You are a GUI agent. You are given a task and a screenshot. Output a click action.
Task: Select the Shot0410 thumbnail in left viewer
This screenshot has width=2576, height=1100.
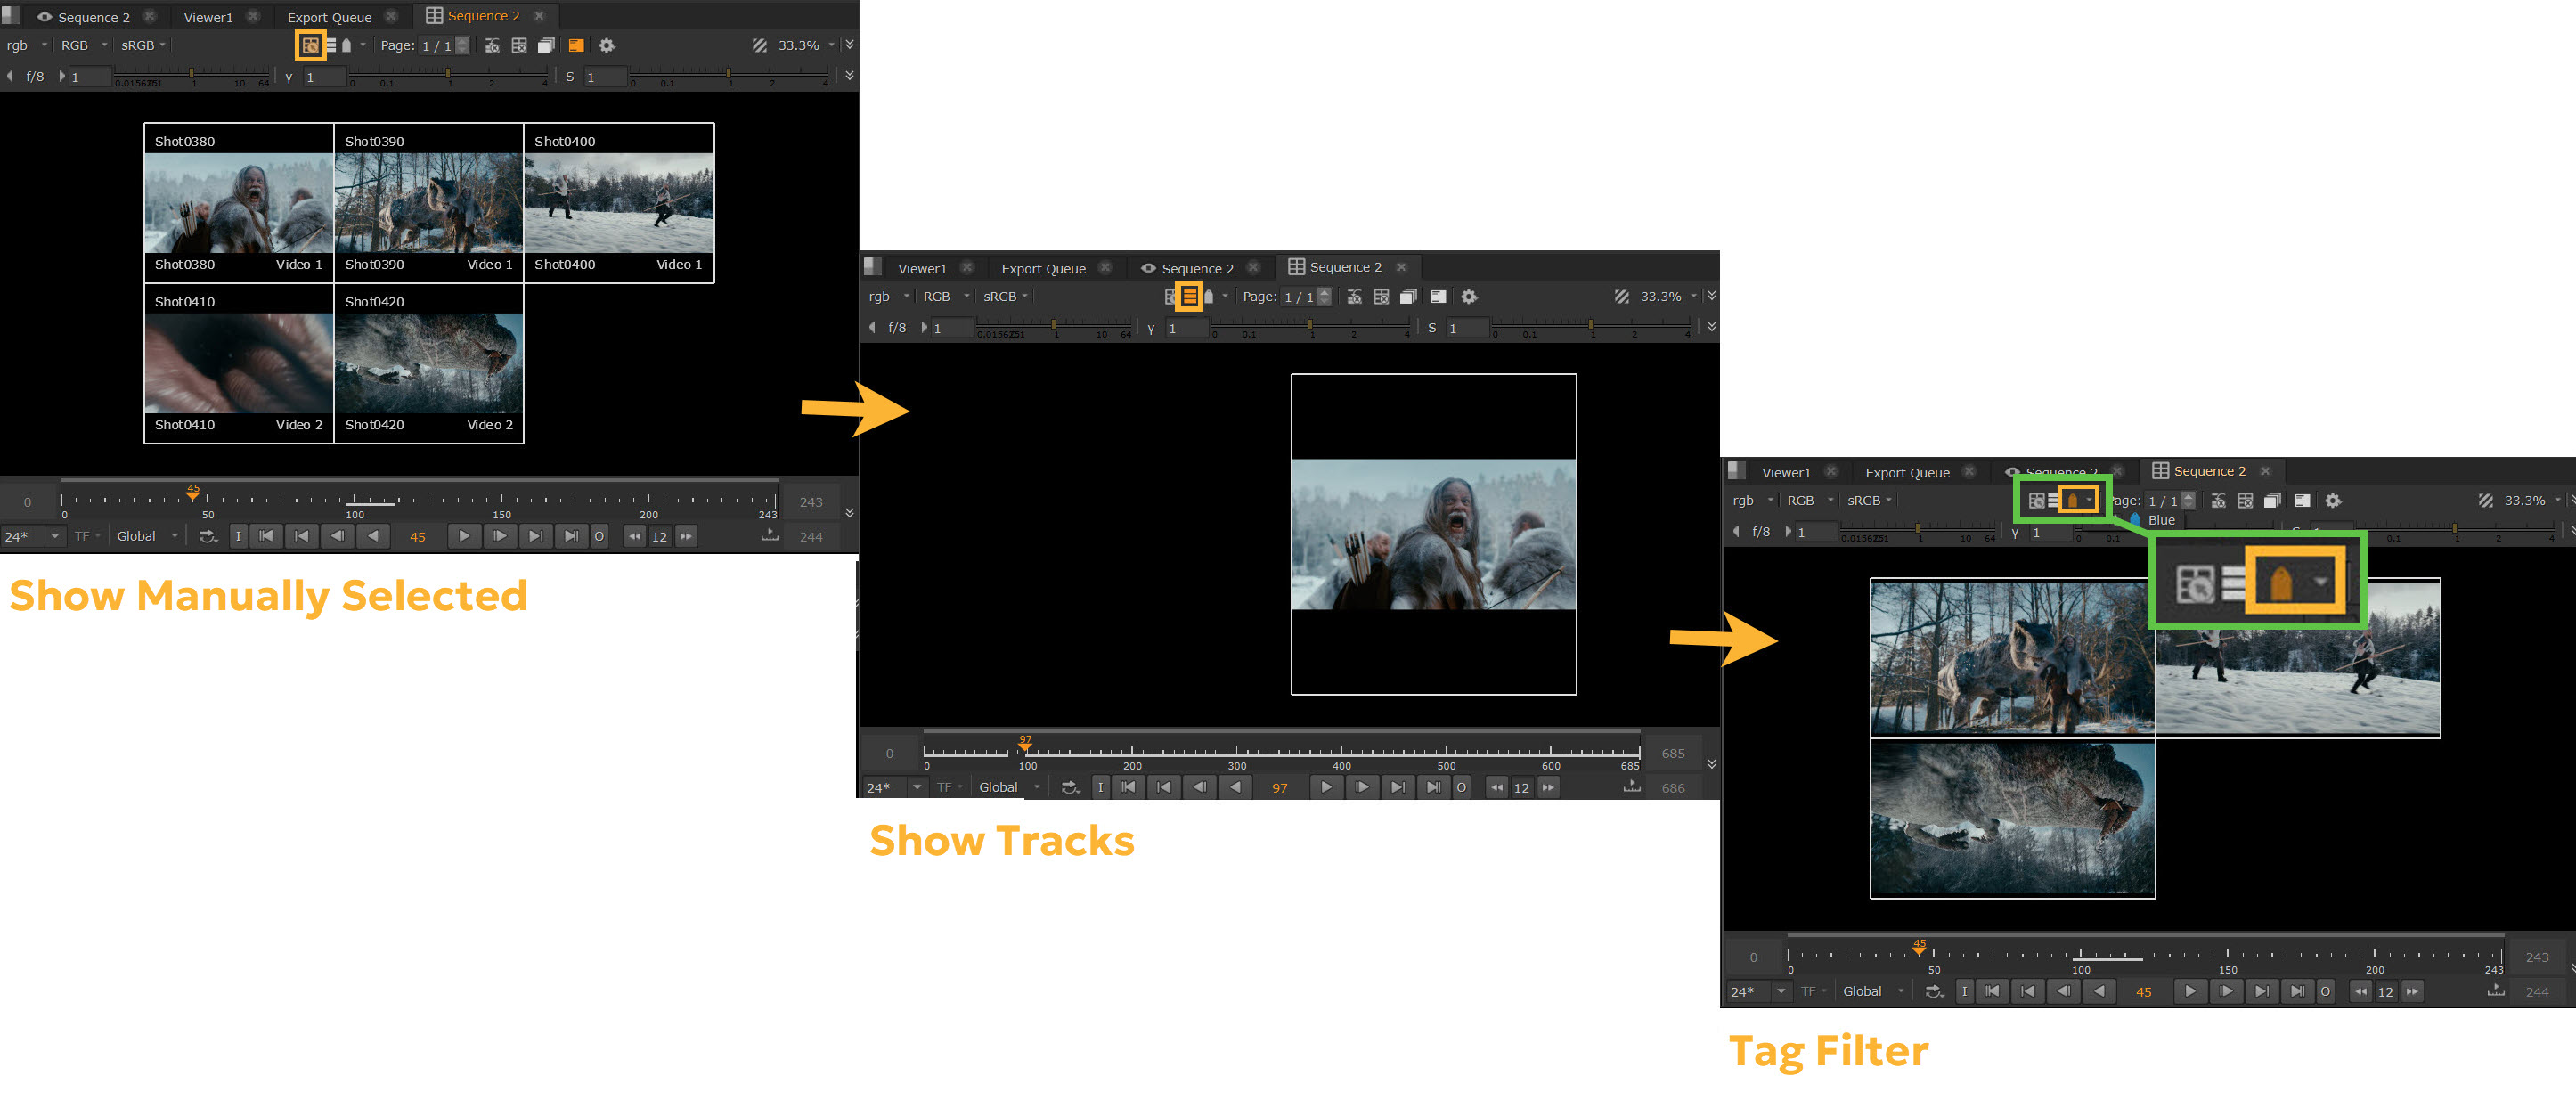tap(239, 363)
